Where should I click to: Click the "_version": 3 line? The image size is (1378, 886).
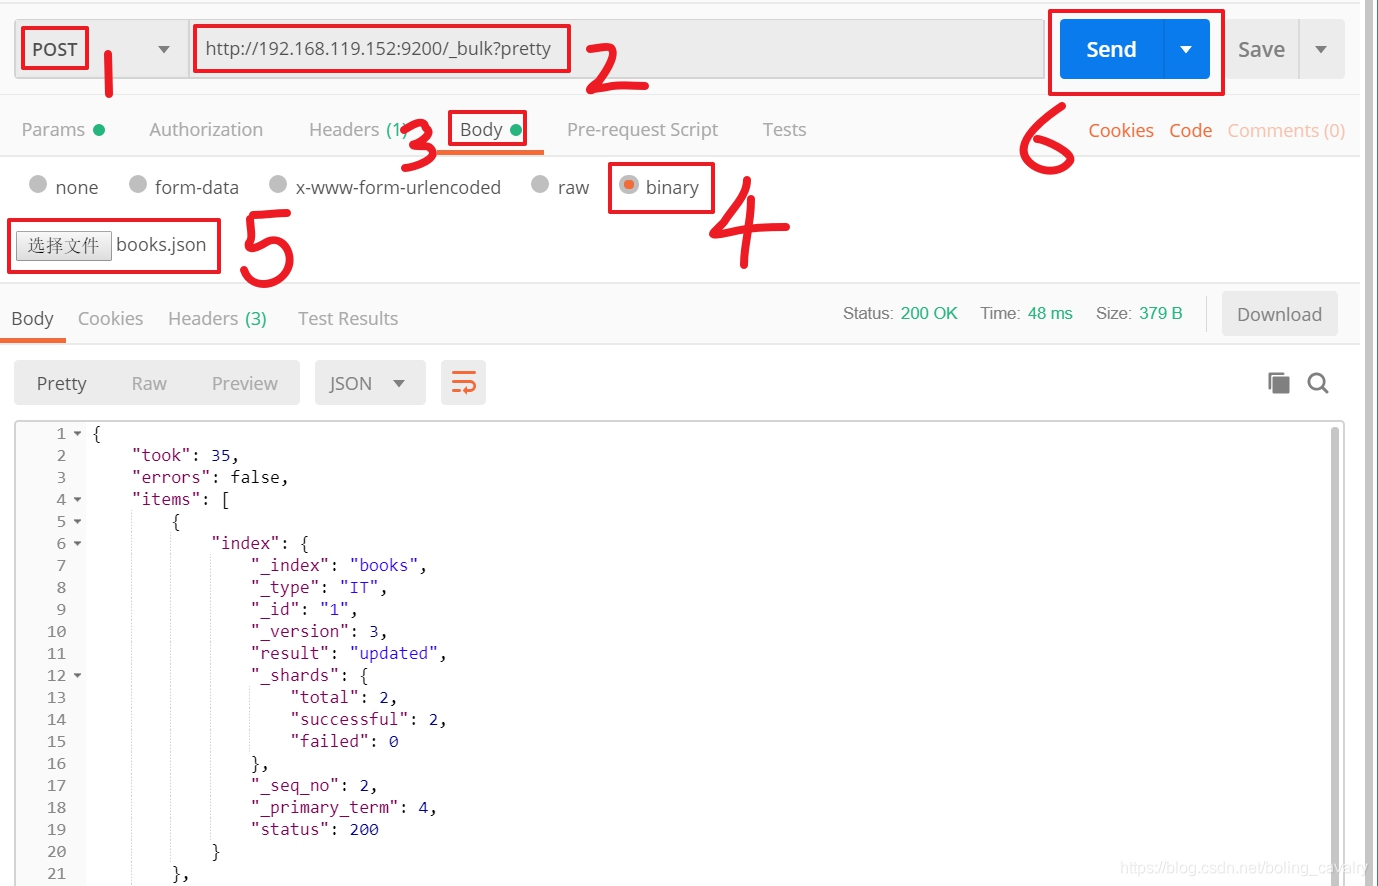[x=319, y=632]
